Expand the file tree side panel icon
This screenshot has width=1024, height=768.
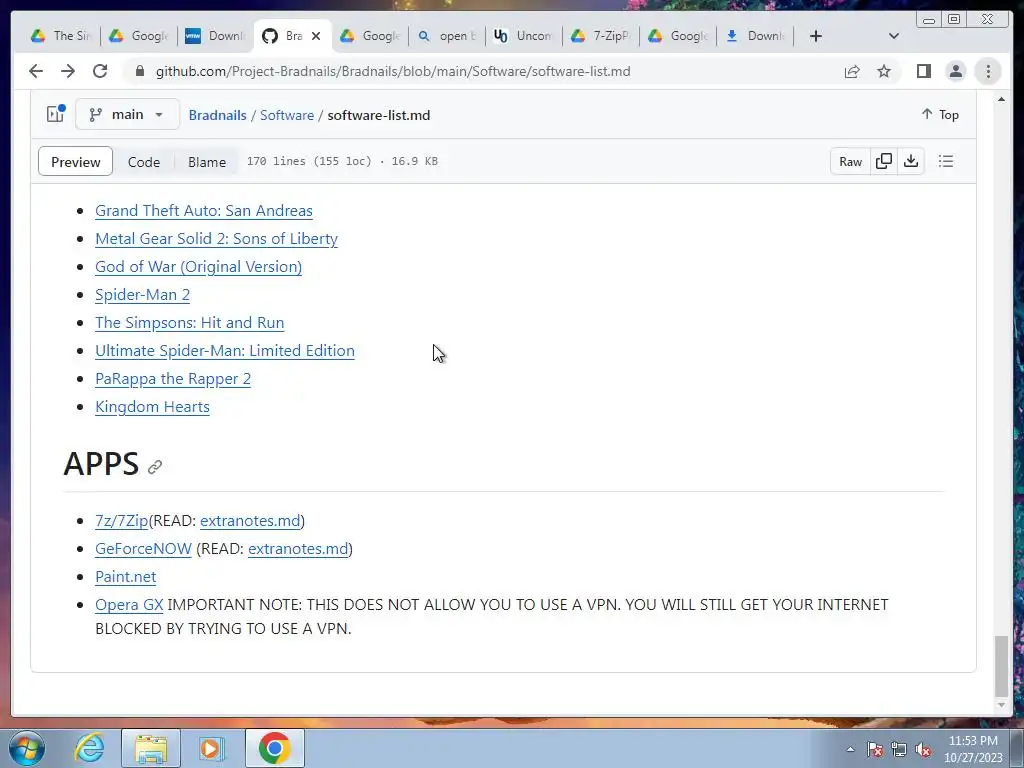pyautogui.click(x=56, y=114)
